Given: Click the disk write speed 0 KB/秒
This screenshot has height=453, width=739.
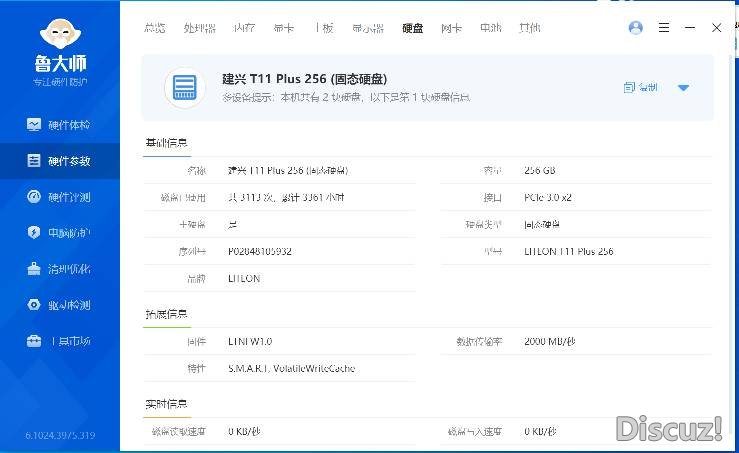Looking at the screenshot, I should coord(541,431).
